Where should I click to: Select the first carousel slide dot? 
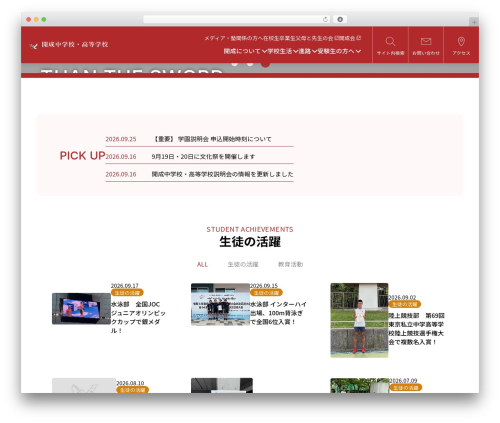tap(235, 63)
